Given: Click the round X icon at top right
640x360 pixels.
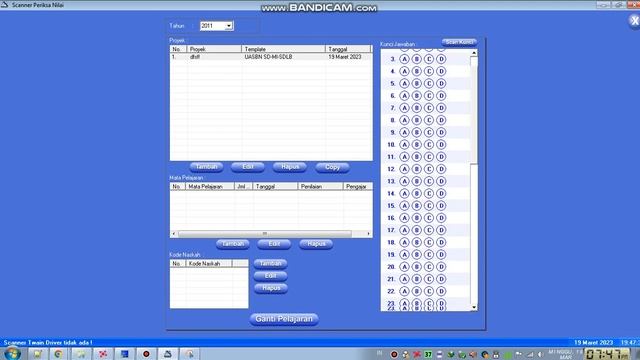Looking at the screenshot, I should [x=634, y=21].
